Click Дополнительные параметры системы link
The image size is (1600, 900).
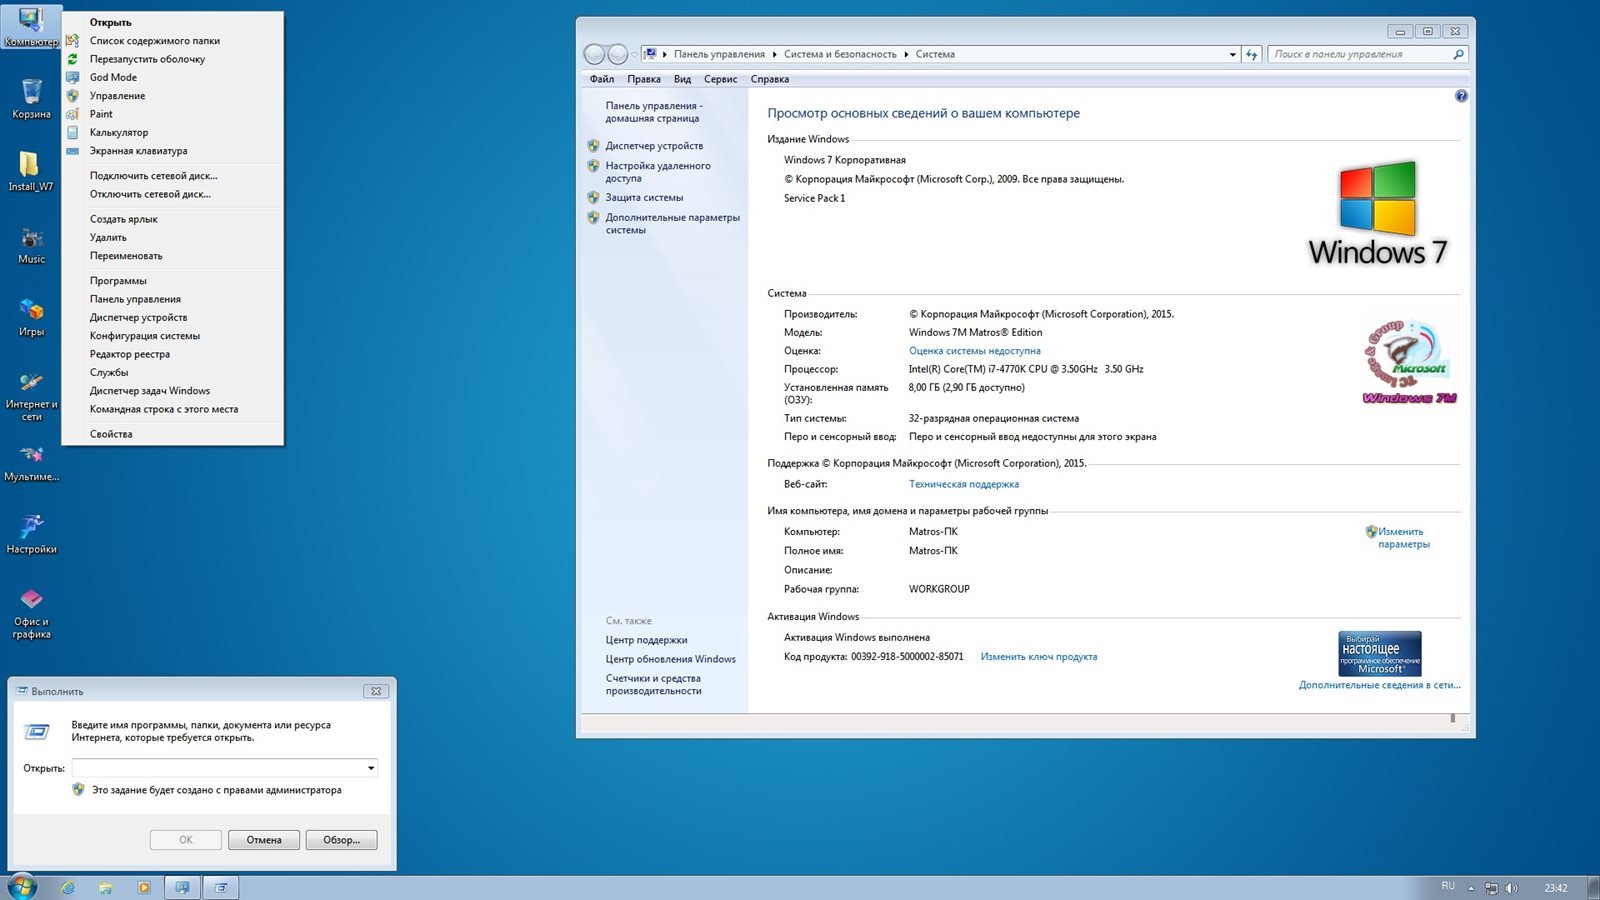672,224
